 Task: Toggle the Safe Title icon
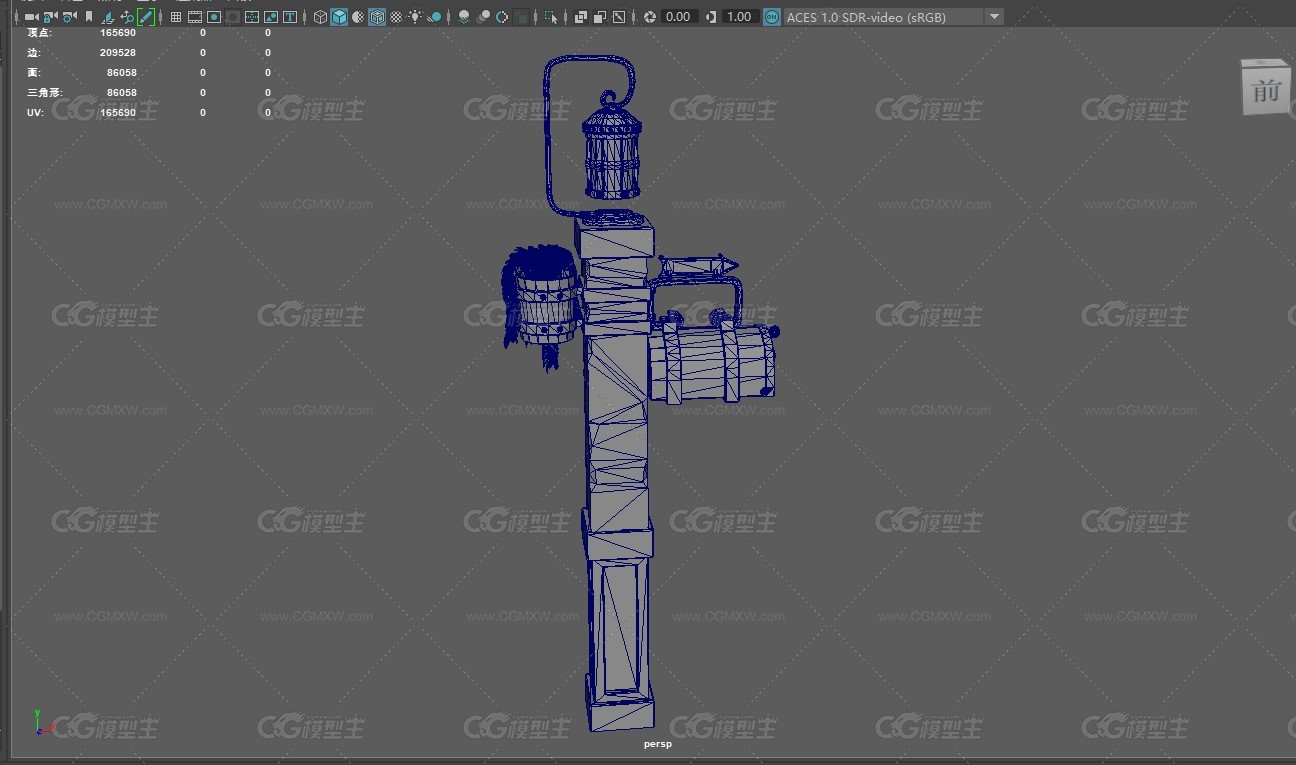pyautogui.click(x=290, y=17)
